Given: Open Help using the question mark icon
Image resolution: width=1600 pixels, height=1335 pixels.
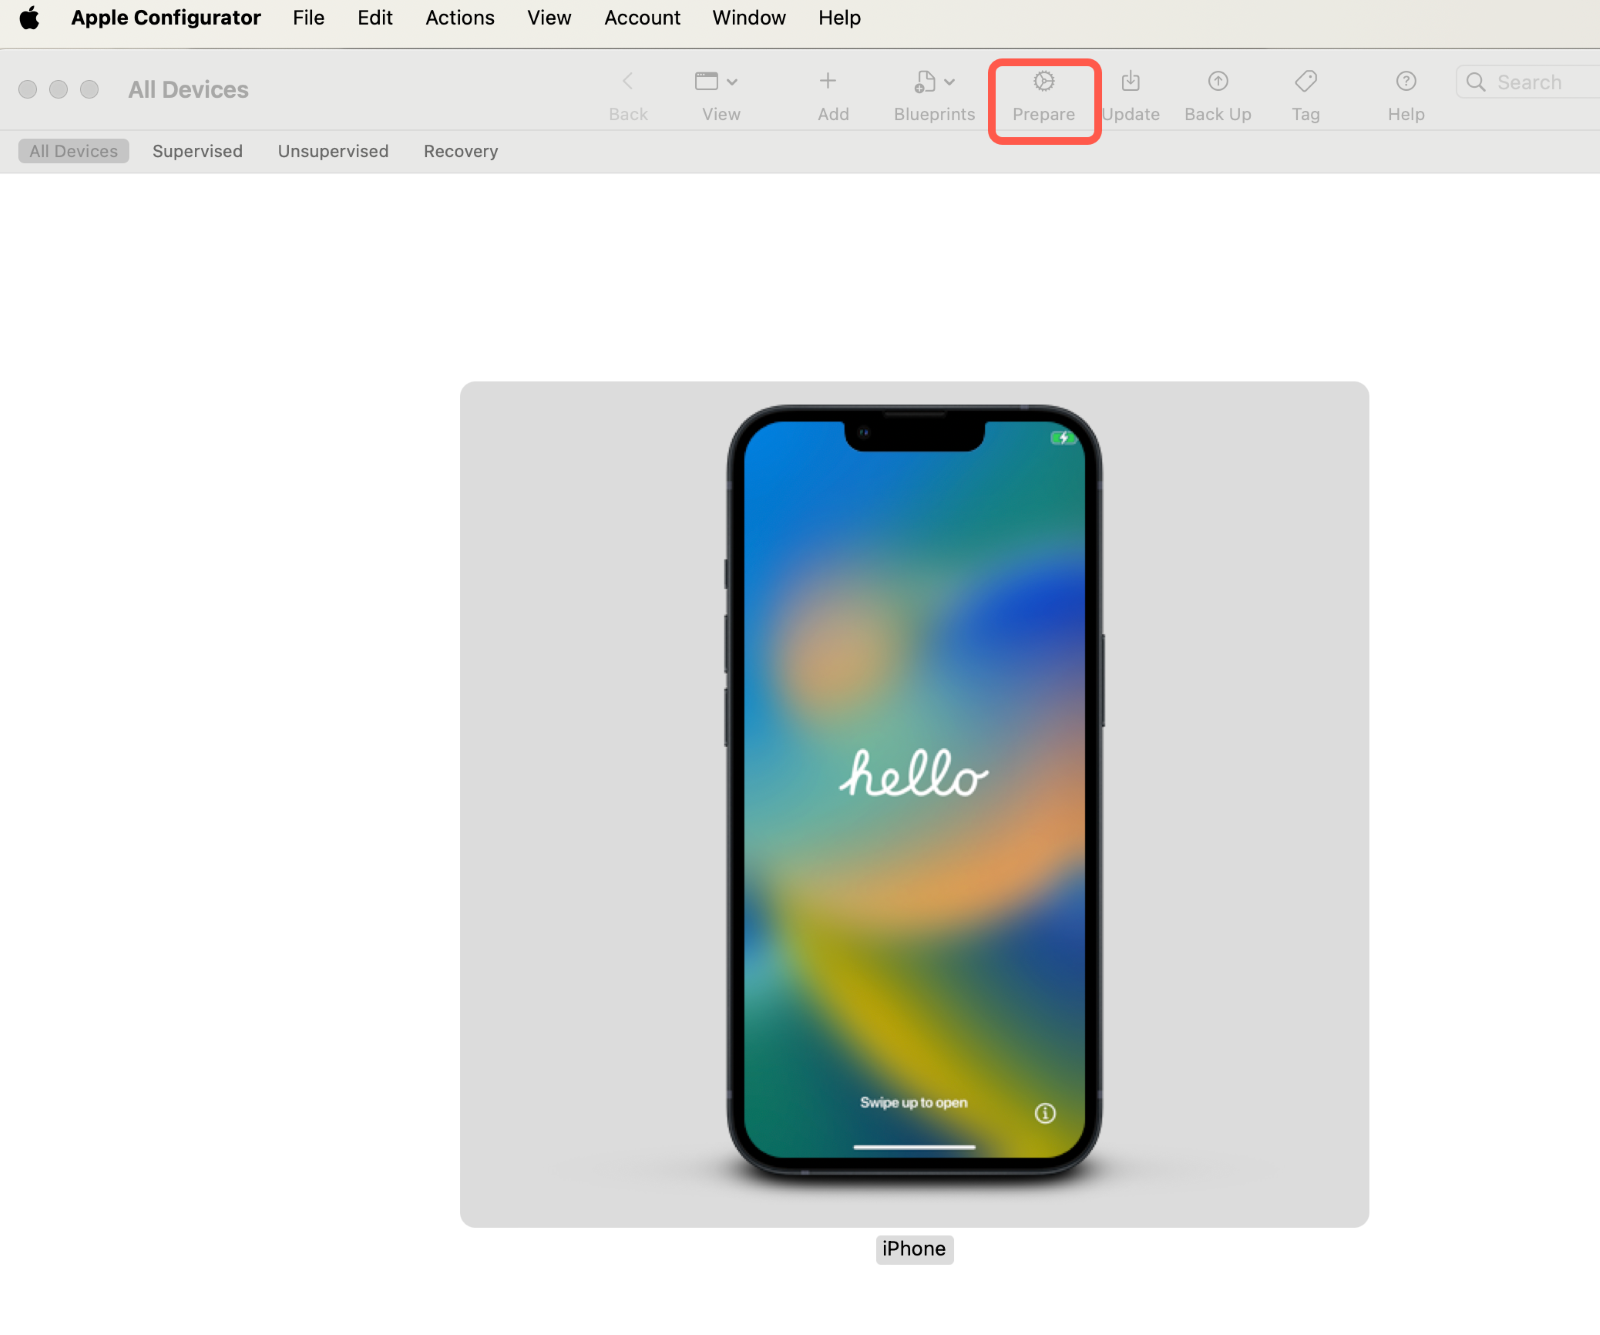Looking at the screenshot, I should tap(1405, 82).
